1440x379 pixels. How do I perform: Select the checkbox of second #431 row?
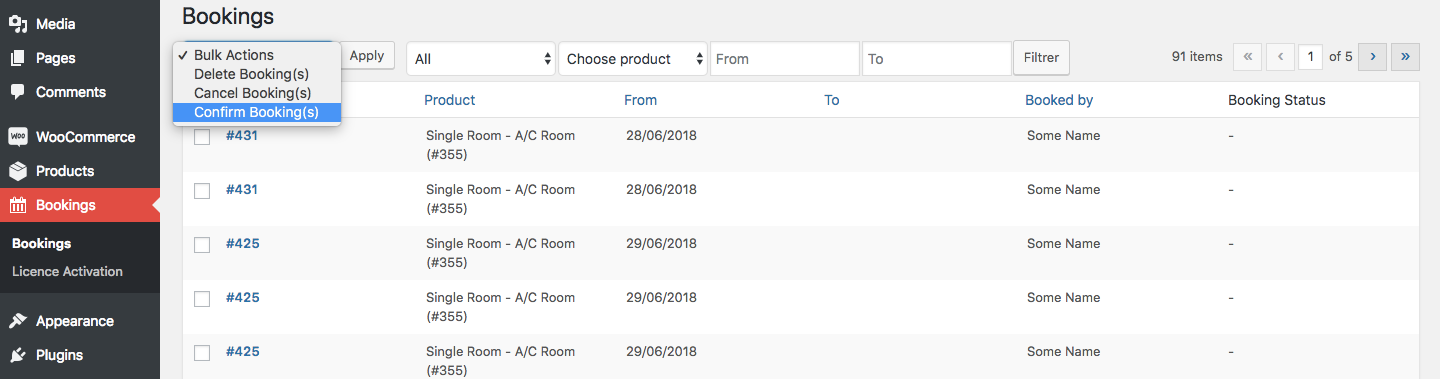pos(202,191)
